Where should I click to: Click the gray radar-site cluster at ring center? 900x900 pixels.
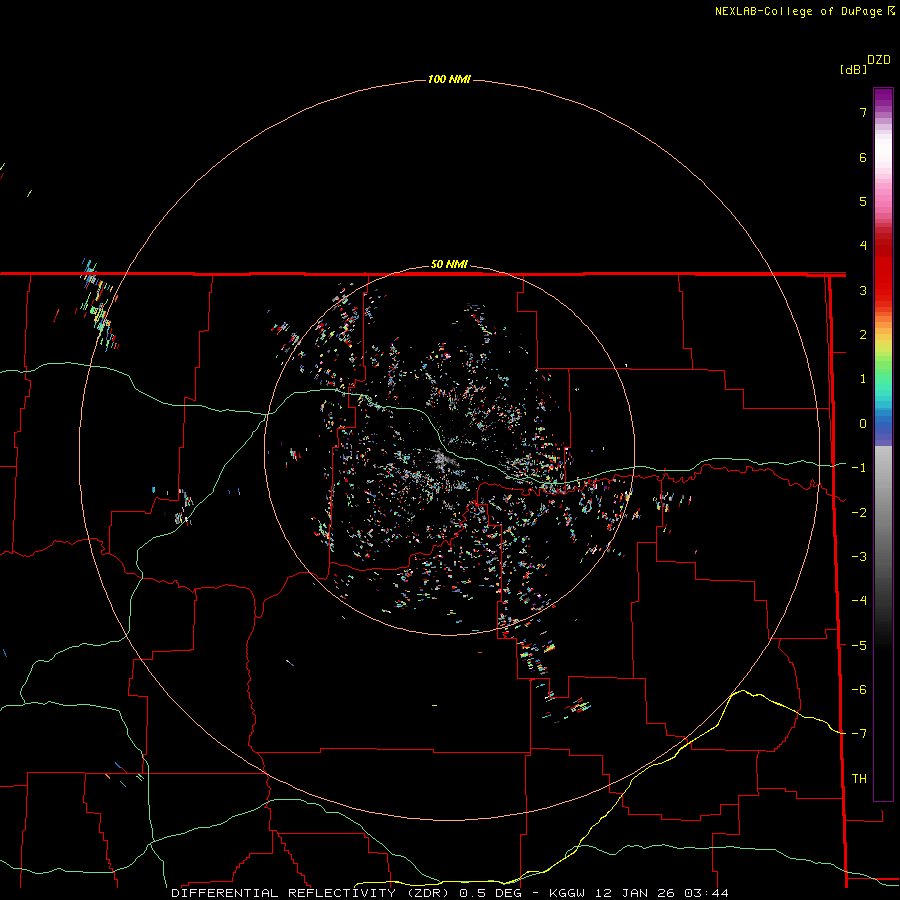point(442,458)
